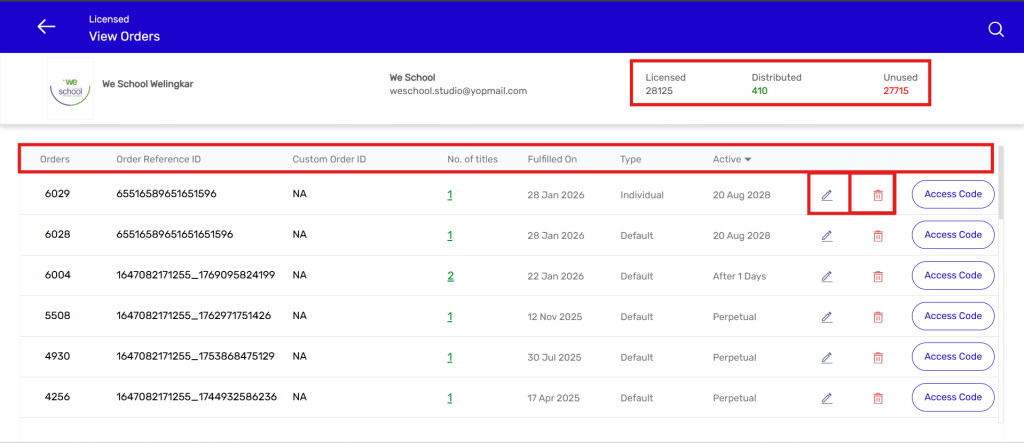Edit order 5508 via pencil icon

[827, 317]
